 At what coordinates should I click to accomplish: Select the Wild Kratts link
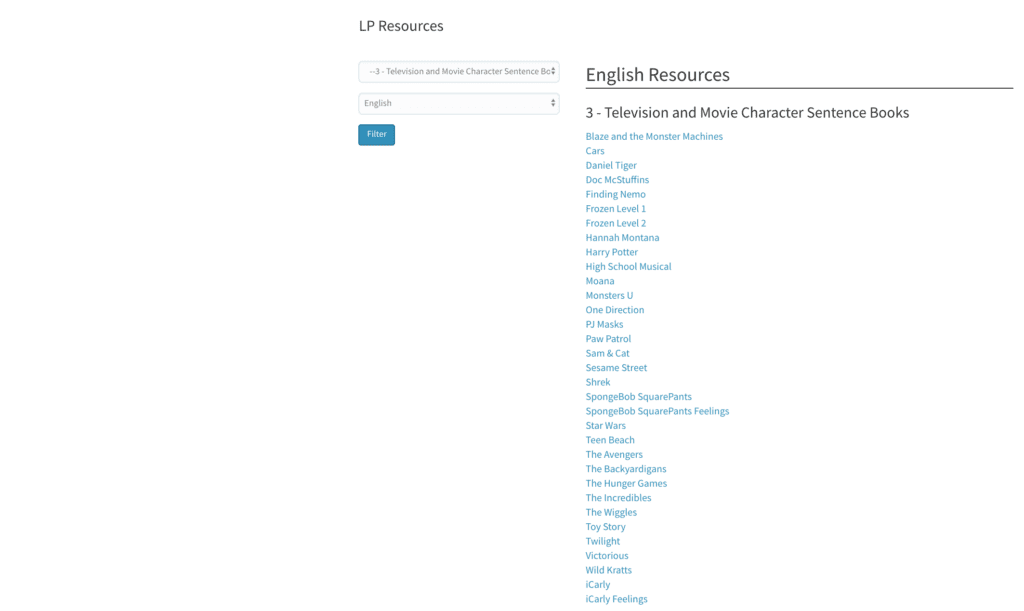coord(608,570)
